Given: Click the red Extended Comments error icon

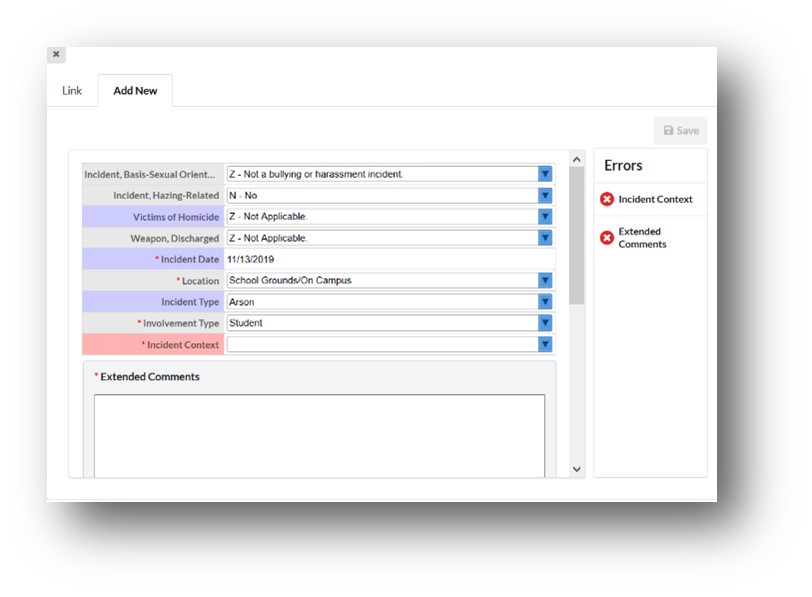Looking at the screenshot, I should (x=607, y=238).
